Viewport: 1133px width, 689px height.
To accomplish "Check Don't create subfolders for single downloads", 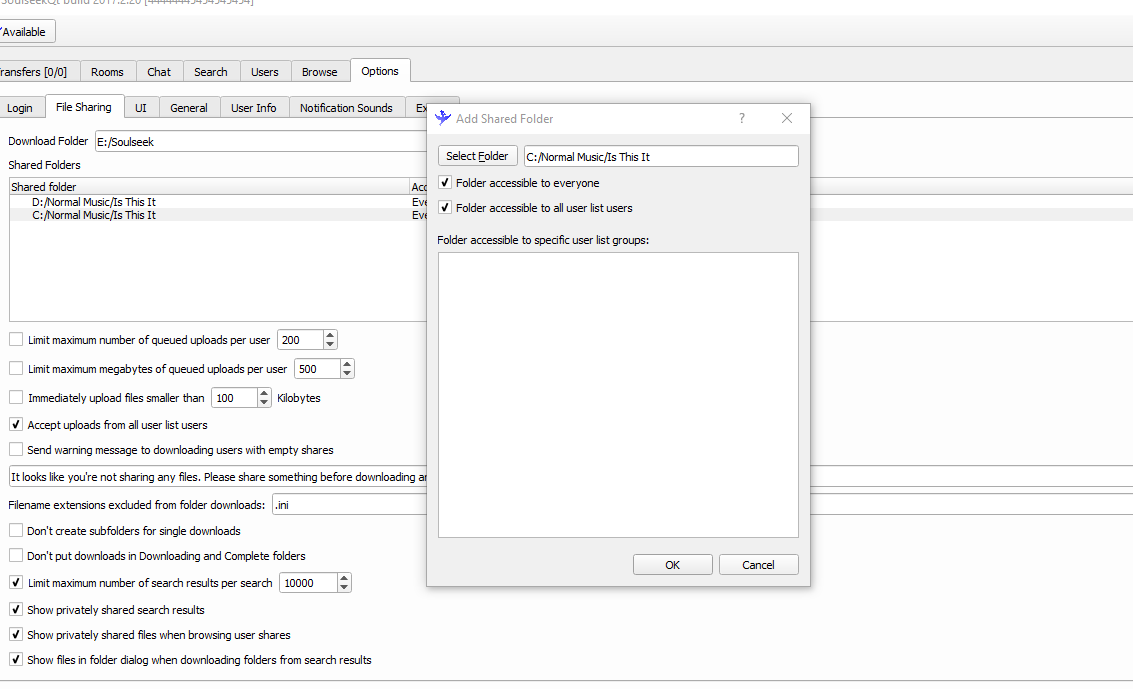I will pyautogui.click(x=16, y=530).
